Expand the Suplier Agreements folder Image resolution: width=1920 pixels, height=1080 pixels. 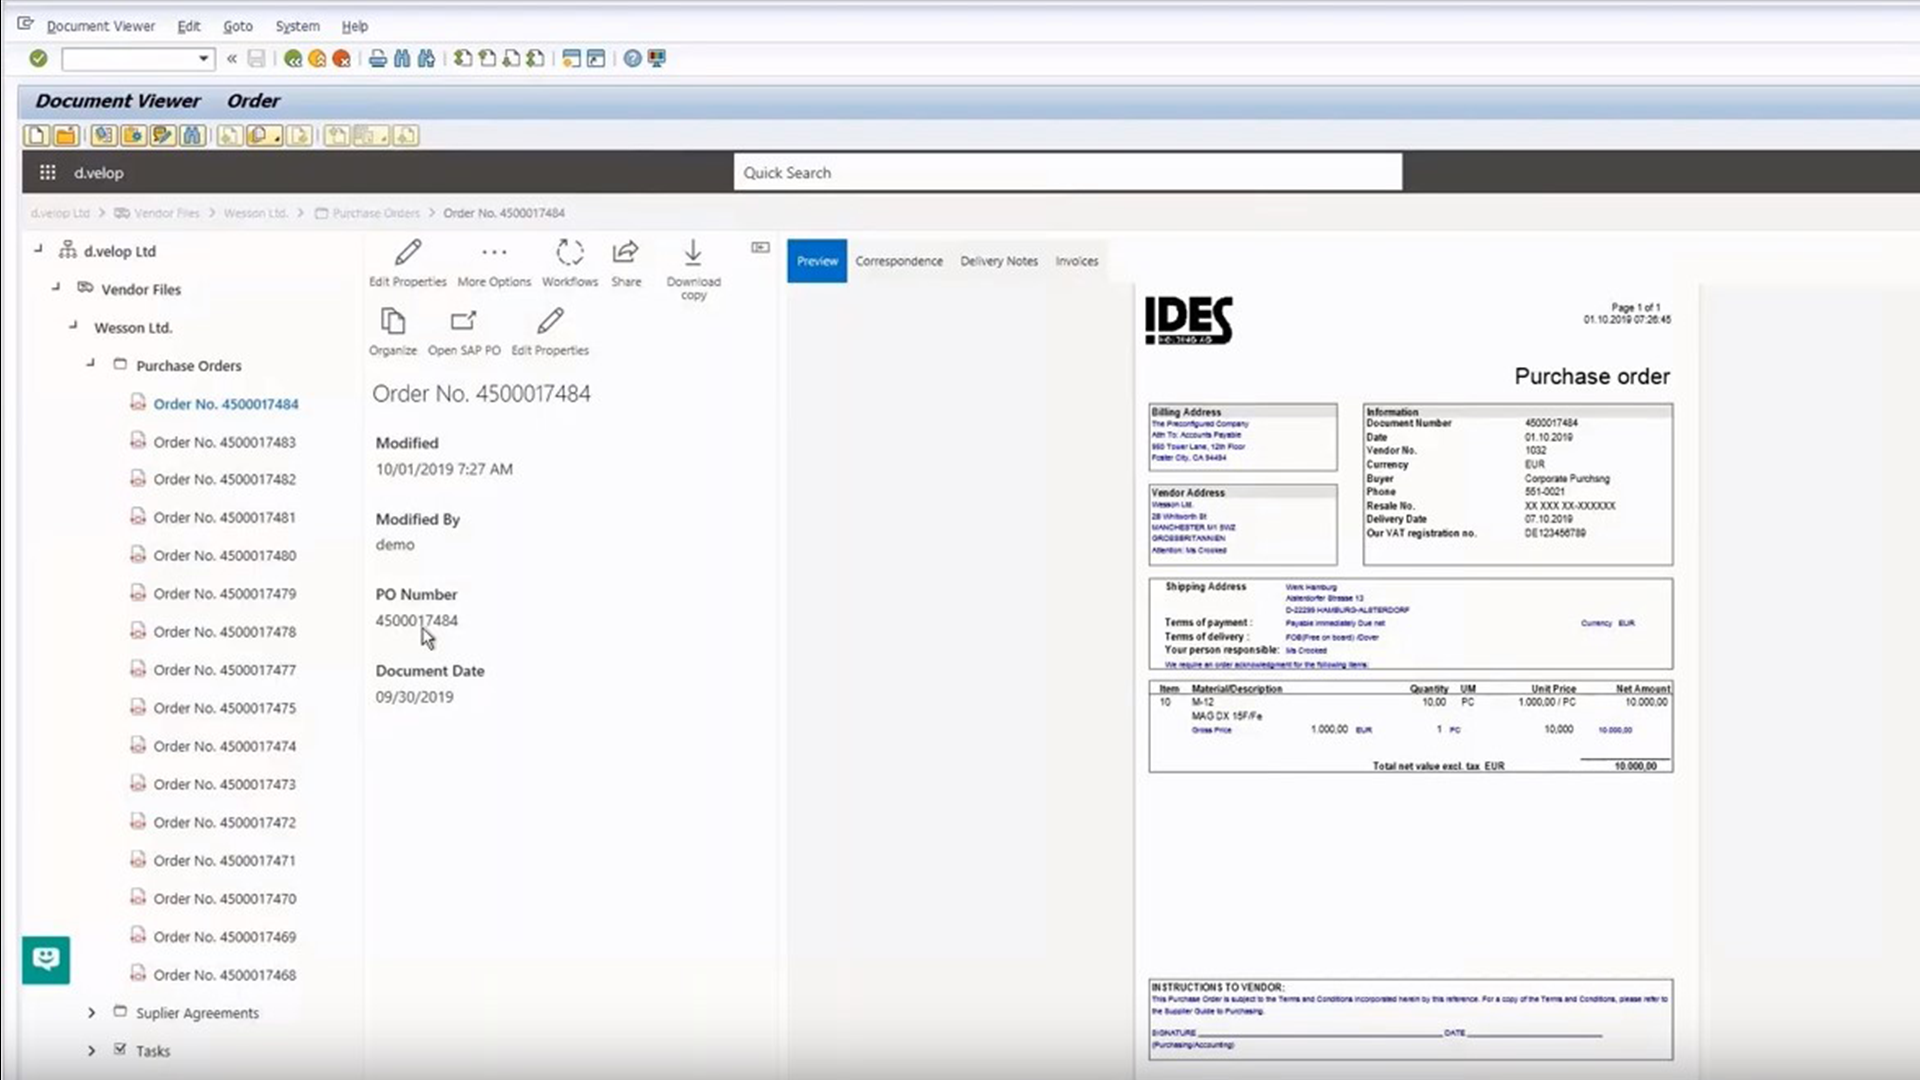tap(91, 1013)
